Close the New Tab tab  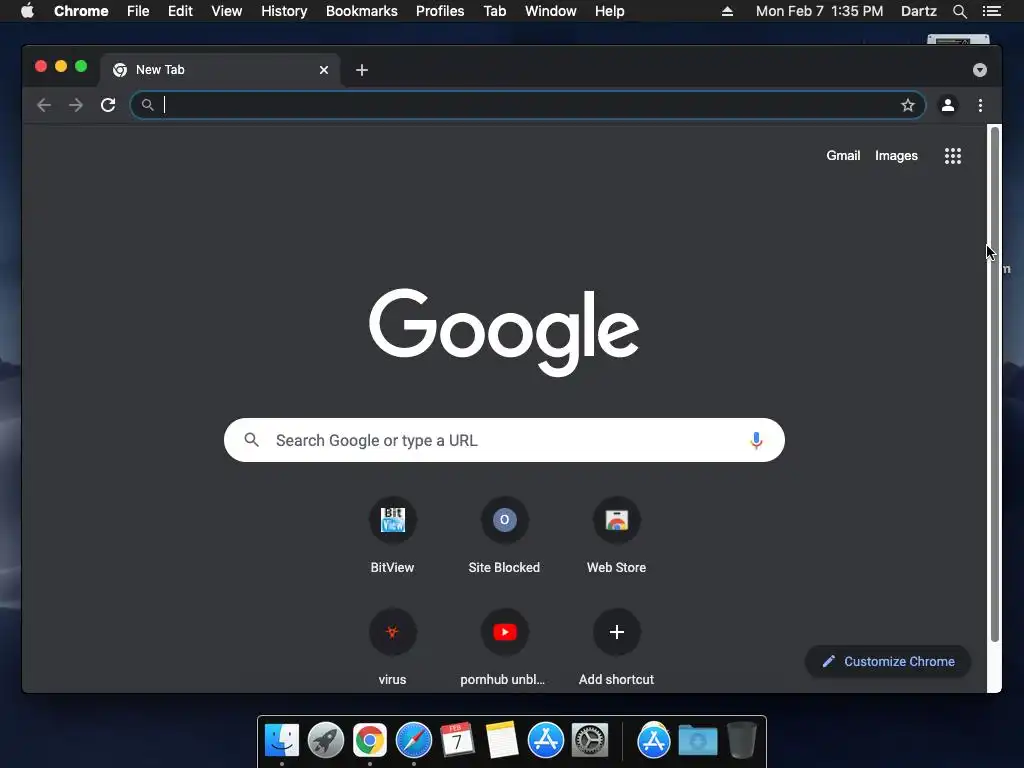(324, 70)
